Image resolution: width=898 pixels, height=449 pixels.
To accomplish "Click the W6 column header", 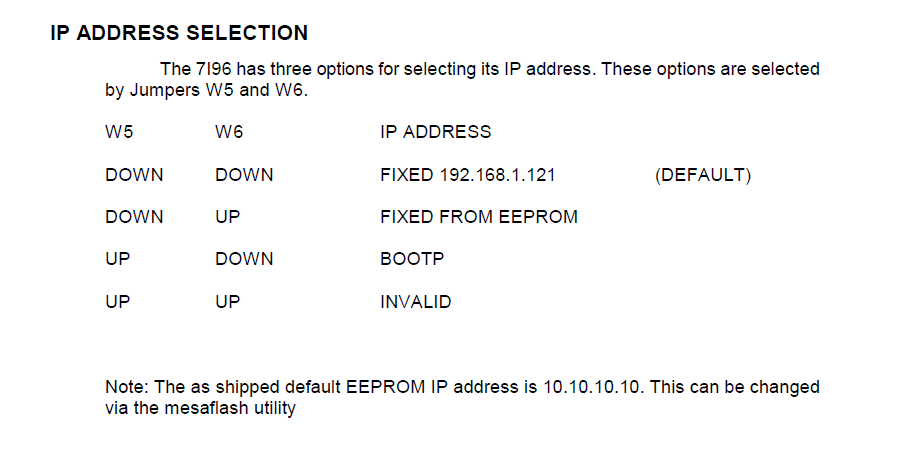I will tap(229, 132).
